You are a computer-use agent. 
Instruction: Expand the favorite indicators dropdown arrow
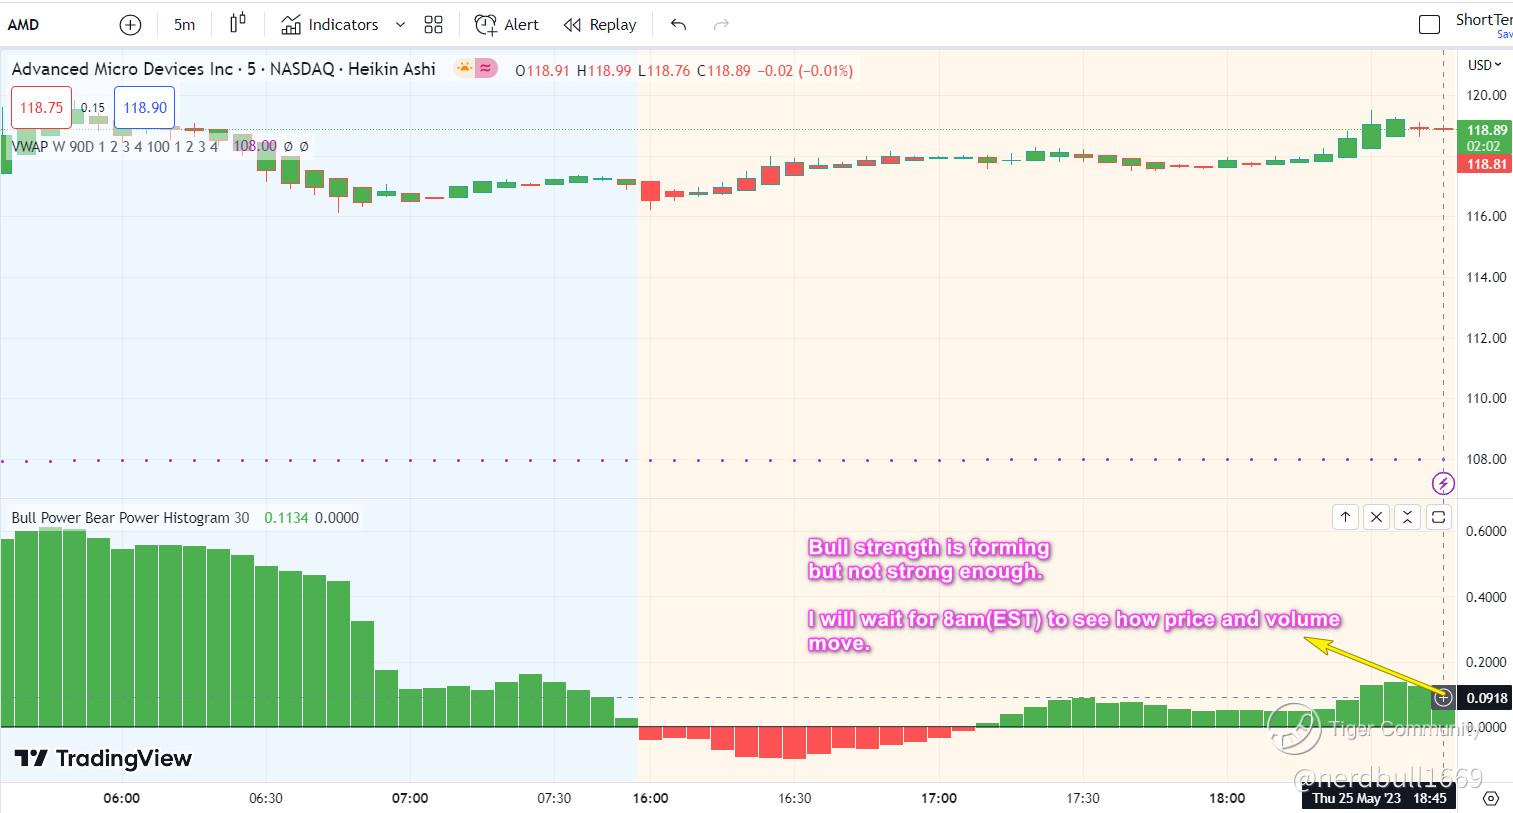coord(400,25)
